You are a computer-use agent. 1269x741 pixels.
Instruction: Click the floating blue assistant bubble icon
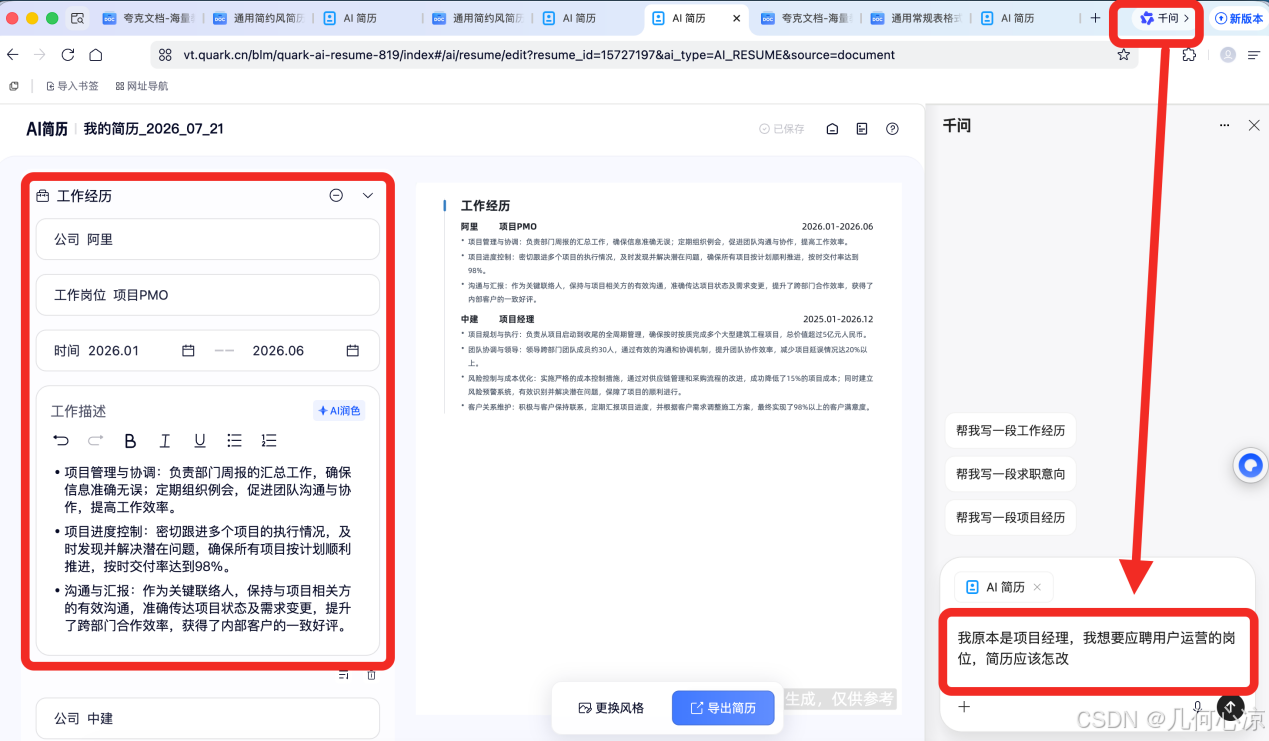tap(1250, 465)
